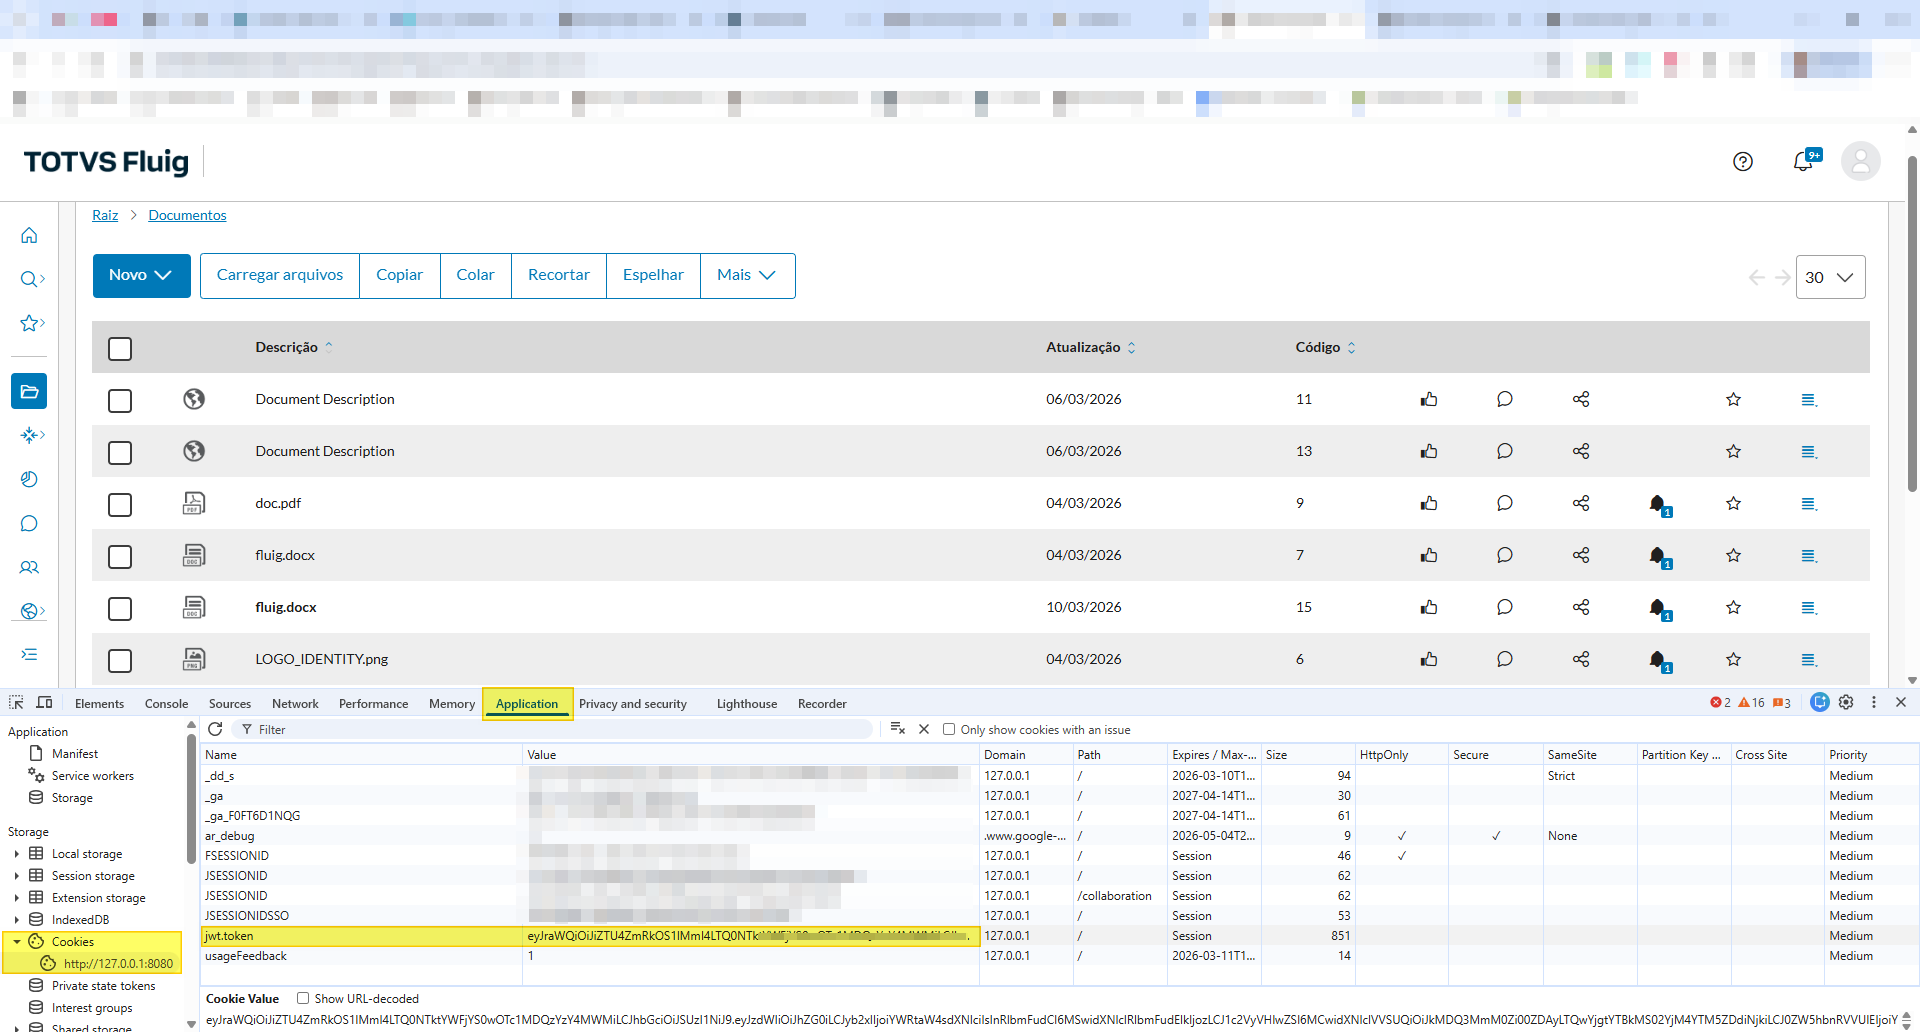Switch to the Network tab
1920x1032 pixels.
point(295,703)
